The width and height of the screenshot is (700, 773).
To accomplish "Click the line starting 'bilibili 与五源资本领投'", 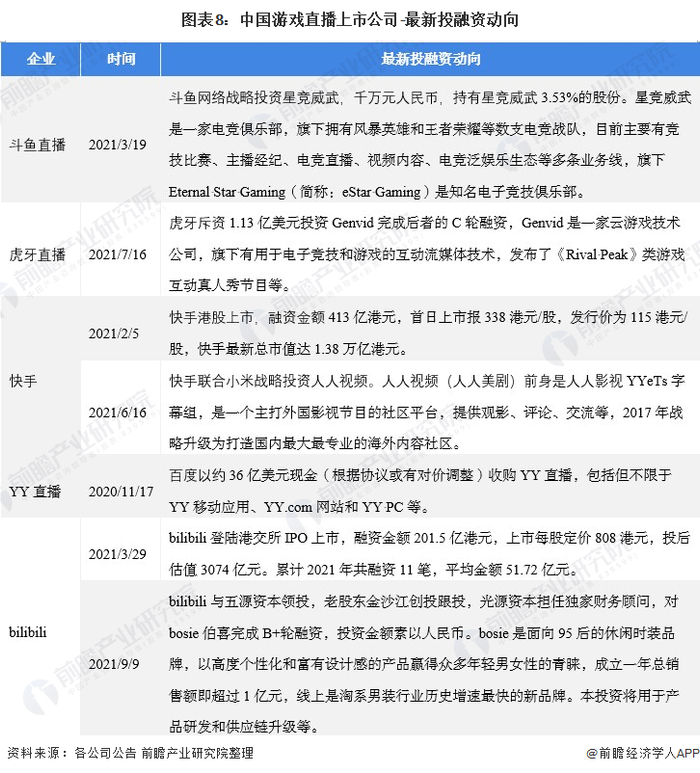I will click(423, 601).
